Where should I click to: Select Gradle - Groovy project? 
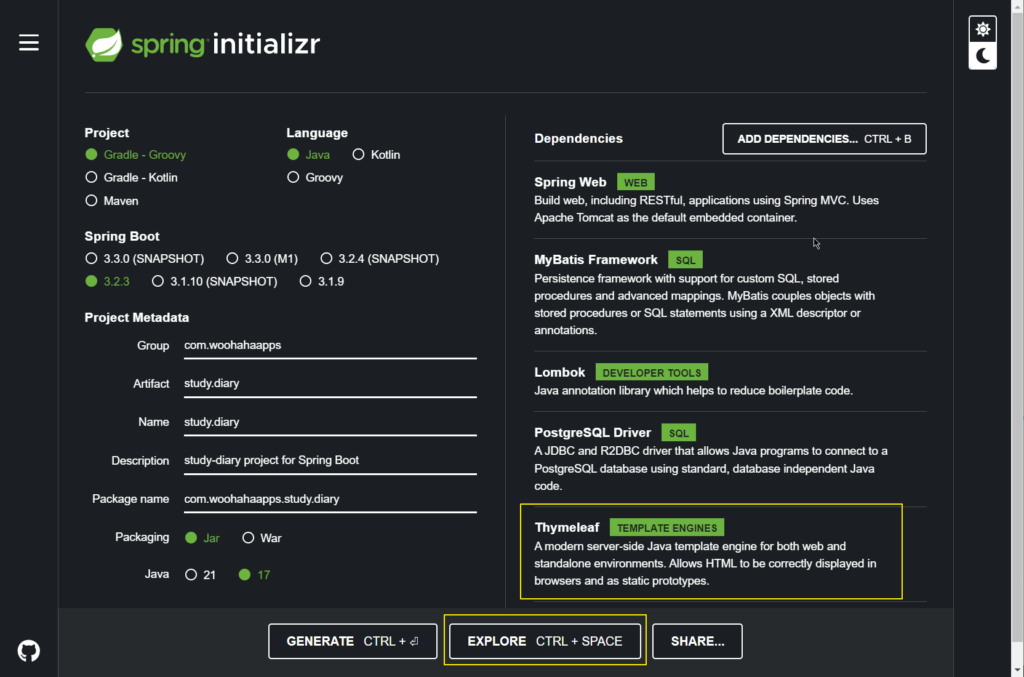(136, 155)
